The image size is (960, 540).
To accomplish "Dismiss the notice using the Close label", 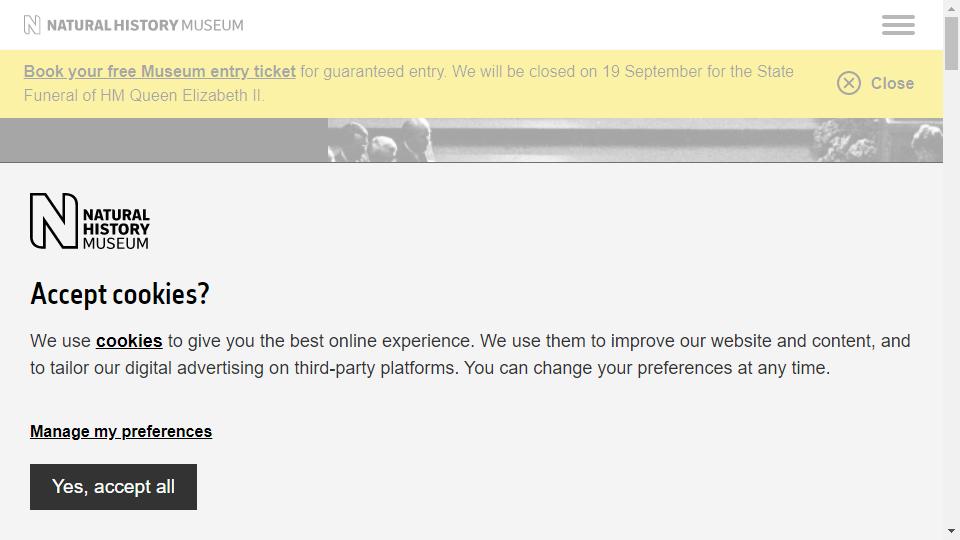I will tap(892, 83).
